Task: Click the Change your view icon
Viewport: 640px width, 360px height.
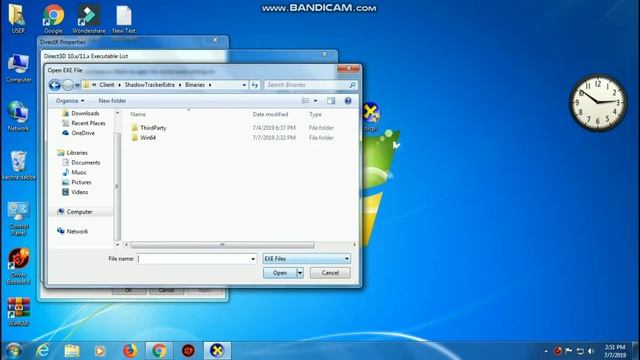Action: (305, 100)
